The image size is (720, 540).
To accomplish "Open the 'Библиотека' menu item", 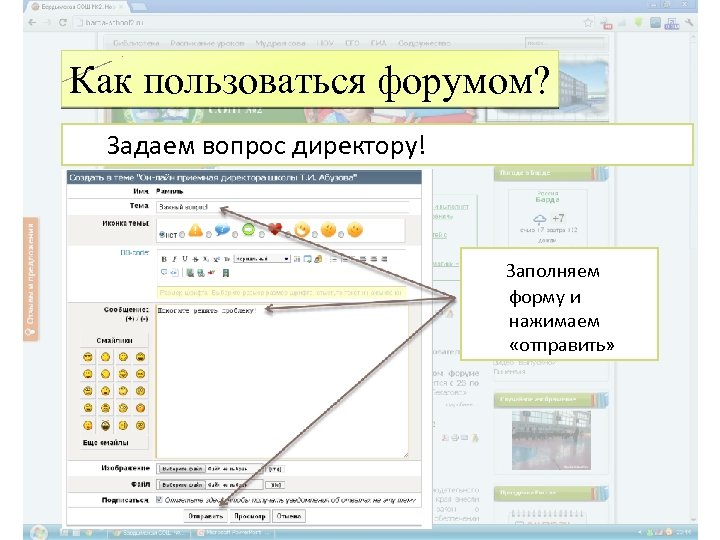I will click(x=136, y=43).
